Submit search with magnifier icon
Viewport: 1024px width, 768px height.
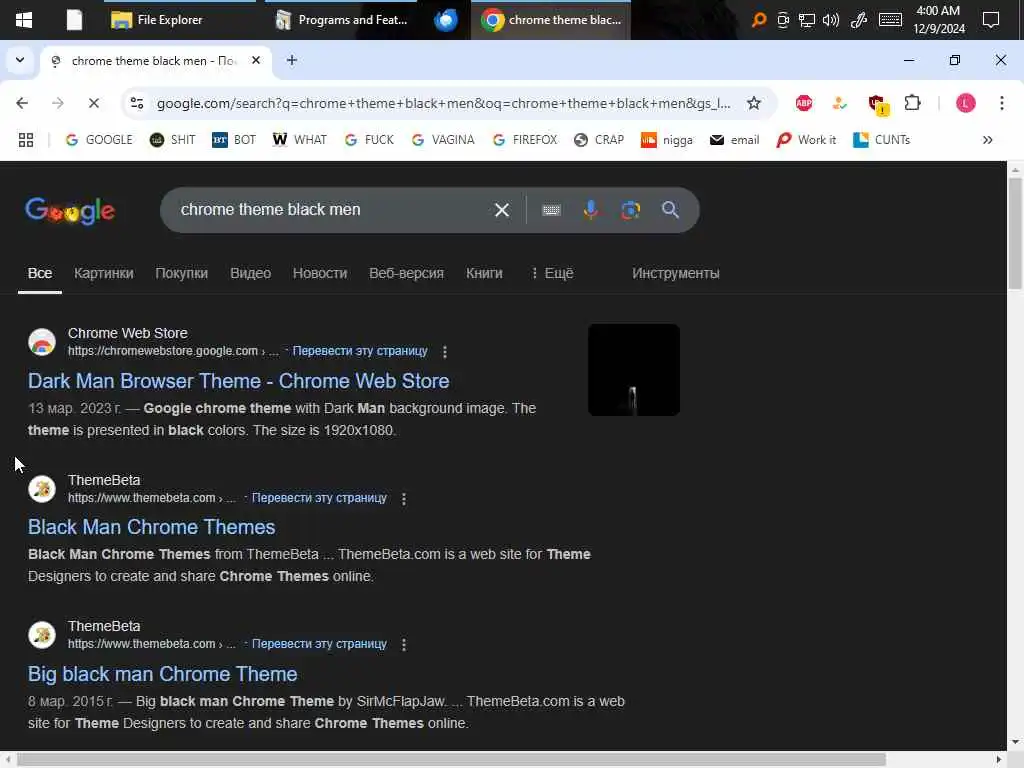point(670,210)
